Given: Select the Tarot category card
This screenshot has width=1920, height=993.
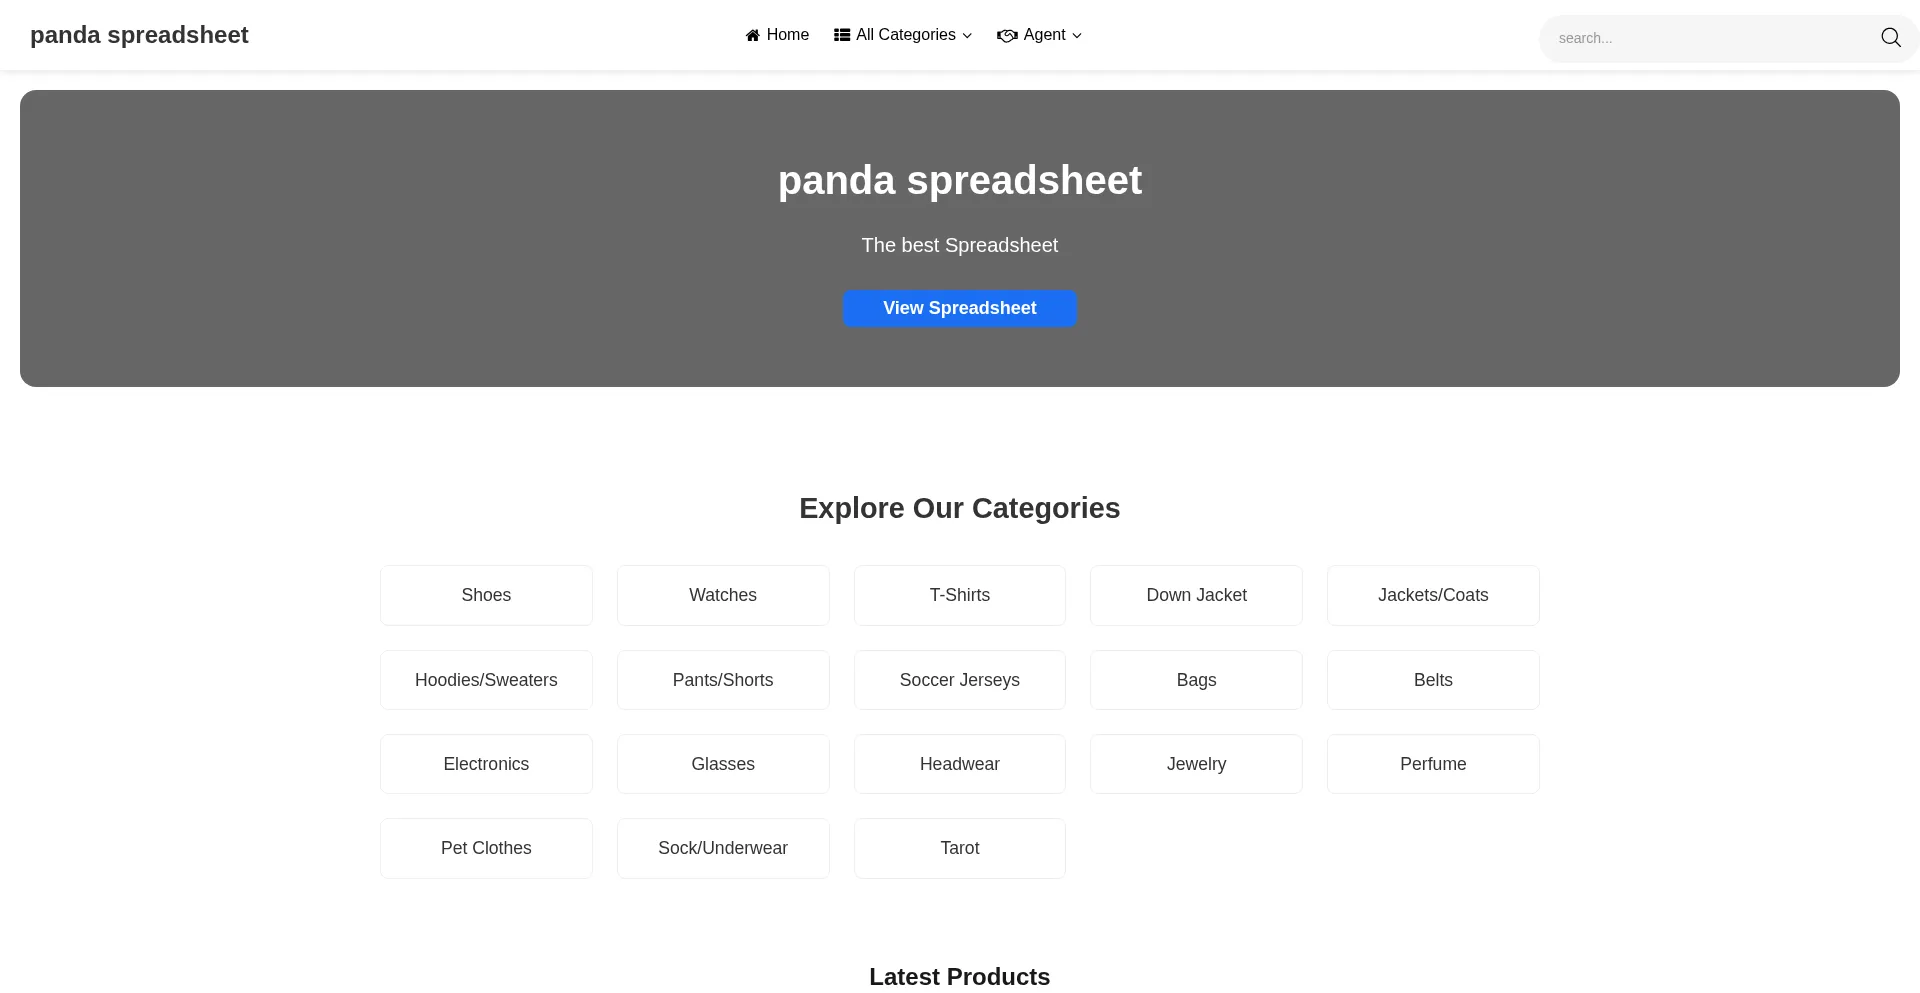Looking at the screenshot, I should pyautogui.click(x=959, y=848).
